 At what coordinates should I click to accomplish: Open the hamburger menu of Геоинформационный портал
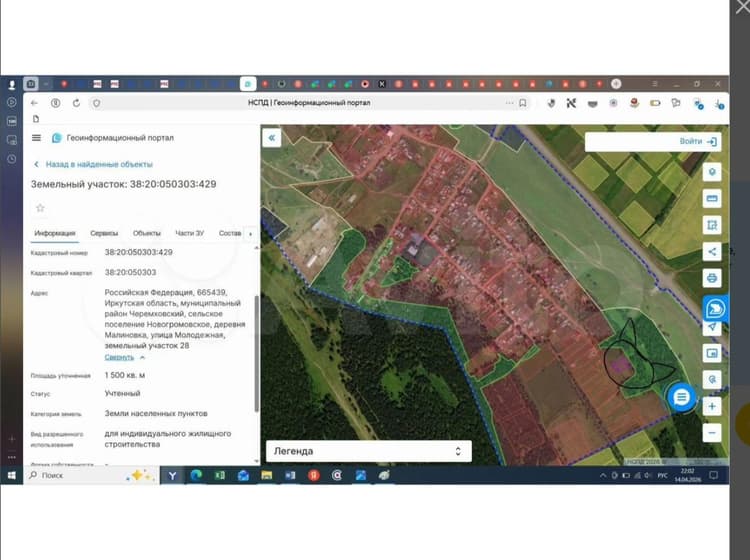pyautogui.click(x=36, y=138)
